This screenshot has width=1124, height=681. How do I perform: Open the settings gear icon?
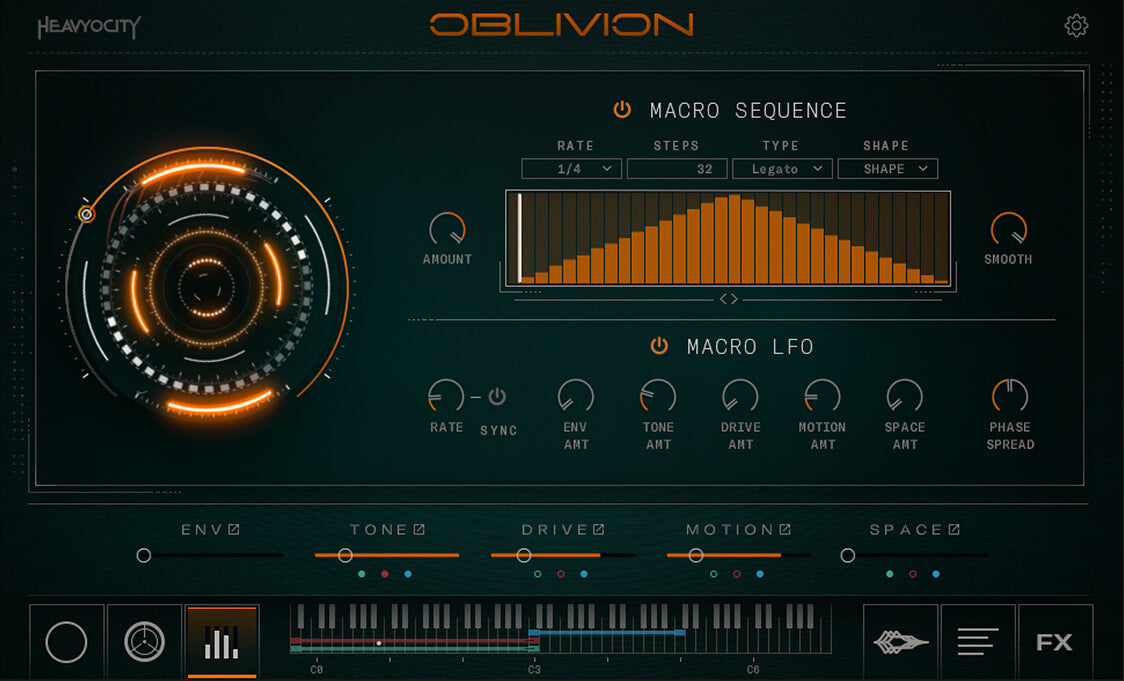[1076, 26]
